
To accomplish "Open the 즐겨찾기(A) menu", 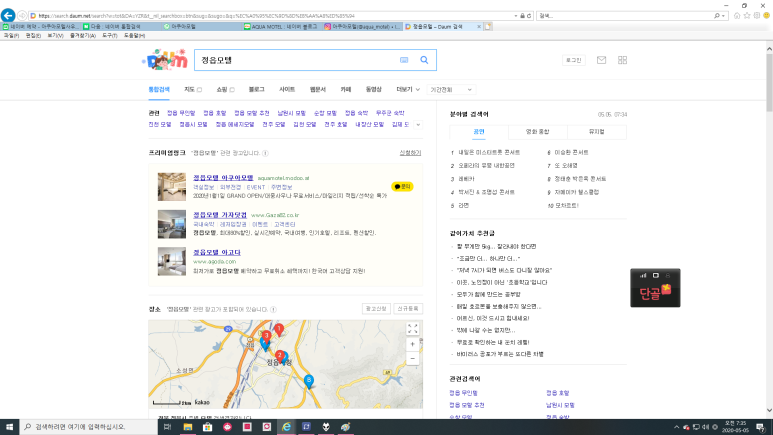I will (83, 36).
